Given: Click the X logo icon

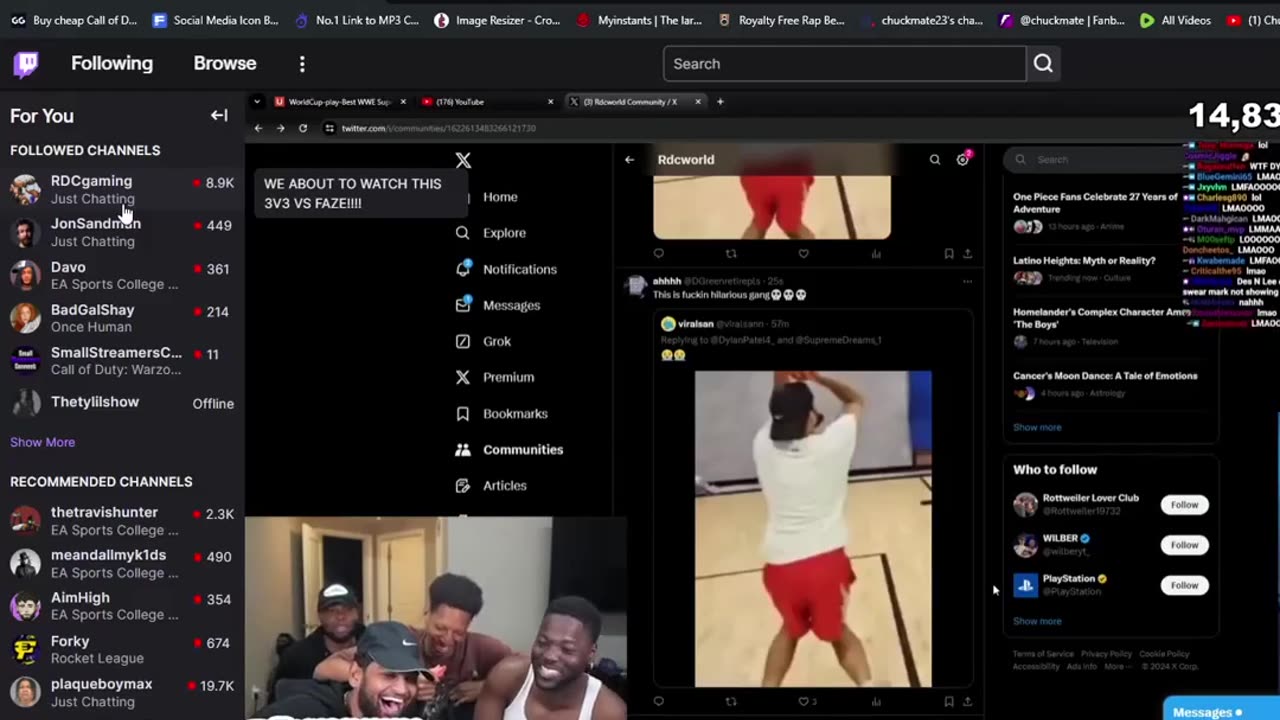Looking at the screenshot, I should [463, 160].
